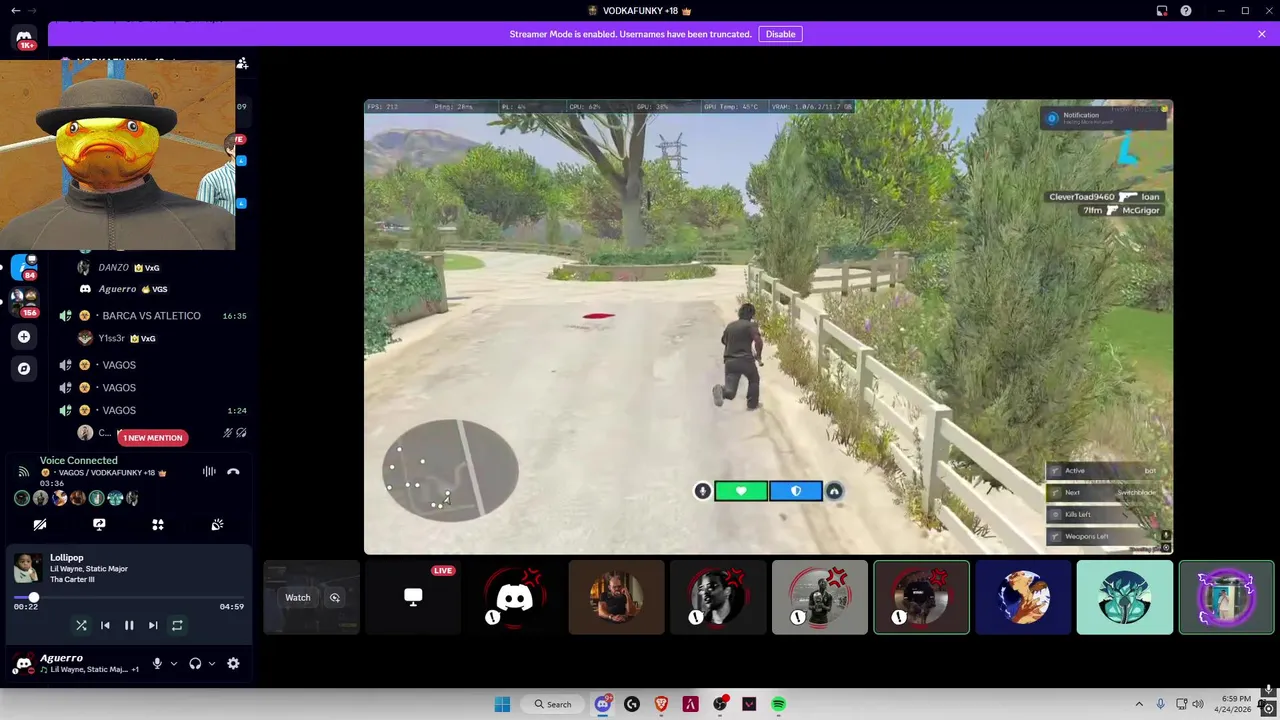The width and height of the screenshot is (1280, 720).
Task: Open the soundboard icon
Action: tap(217, 525)
